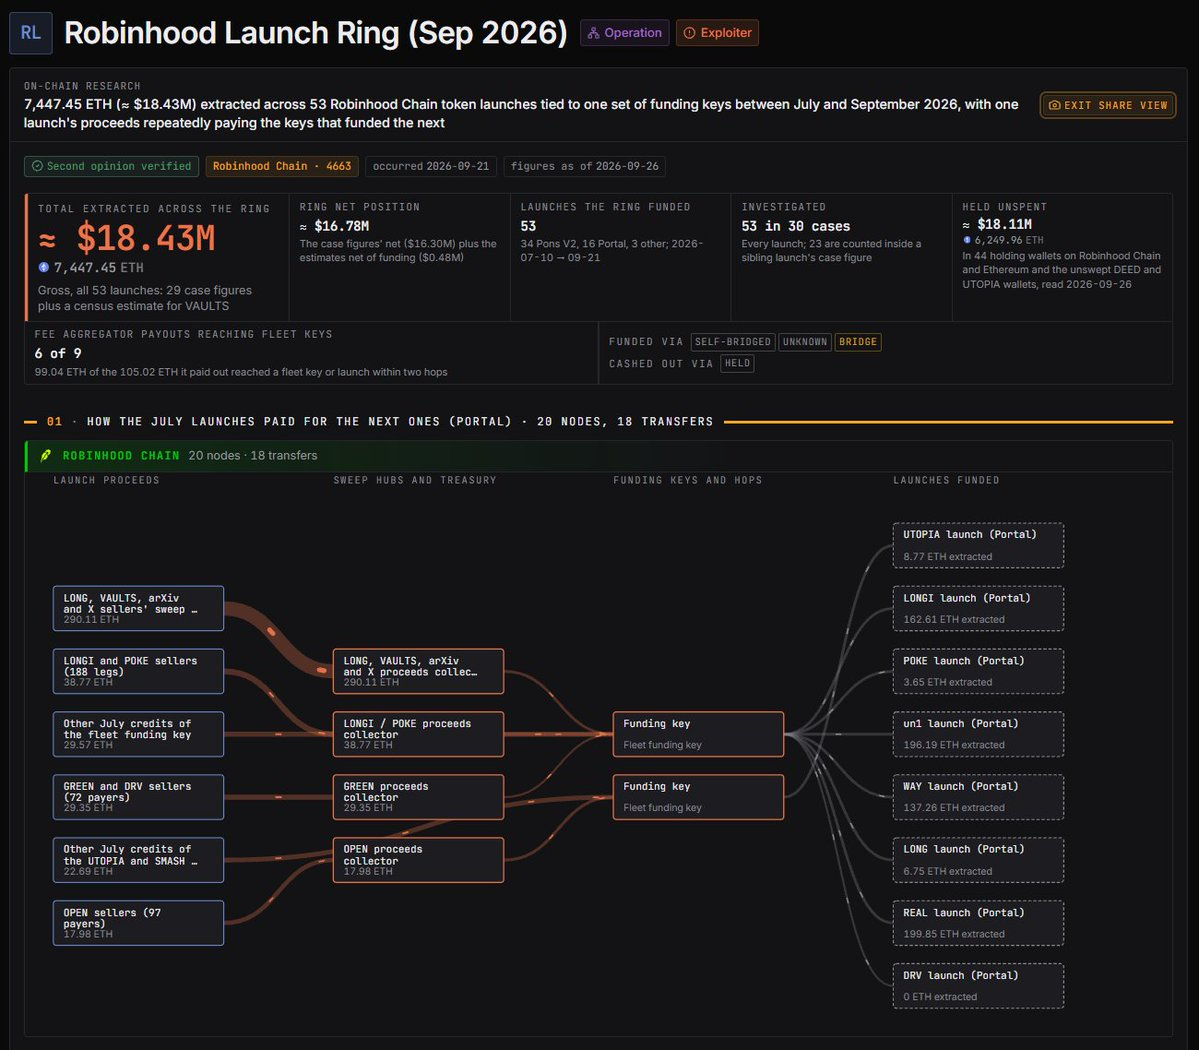The image size is (1199, 1050).
Task: Select the LONG, VAULTS, arXiv proceeds collector node
Action: (418, 671)
